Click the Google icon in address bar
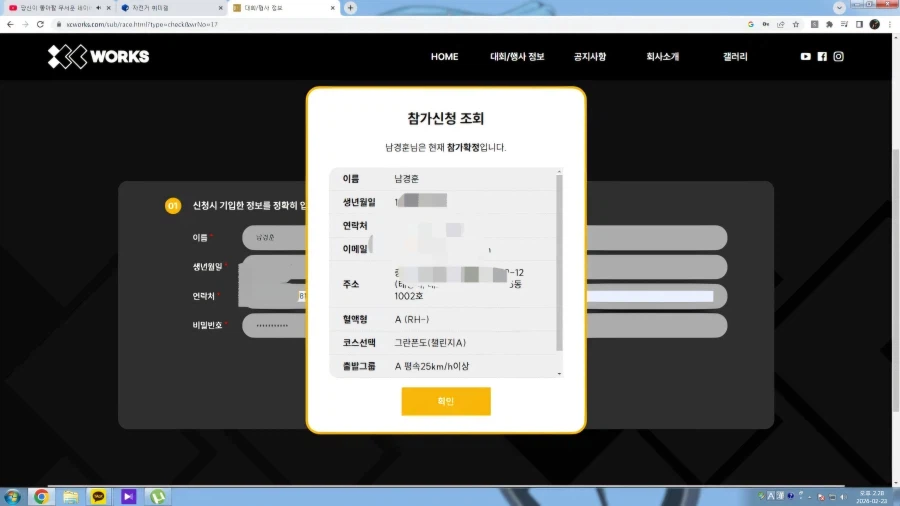This screenshot has width=900, height=506. coord(751,24)
